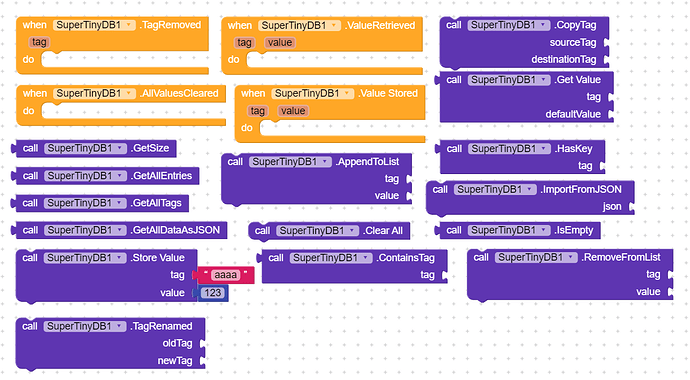
Task: Select the .ValueRetrieved event label
Action: click(380, 26)
